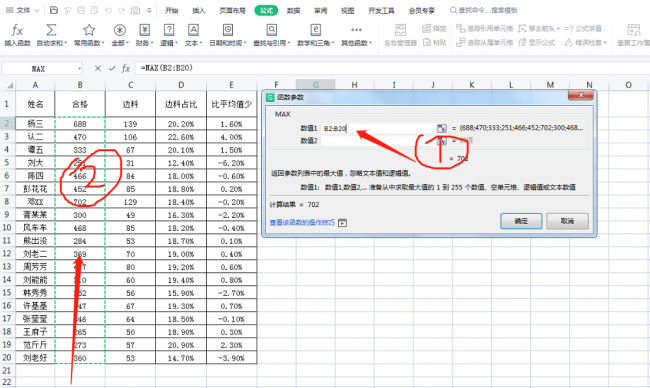650x388 pixels.
Task: Click the AutoSum (自动求和) sigma icon
Action: [51, 30]
